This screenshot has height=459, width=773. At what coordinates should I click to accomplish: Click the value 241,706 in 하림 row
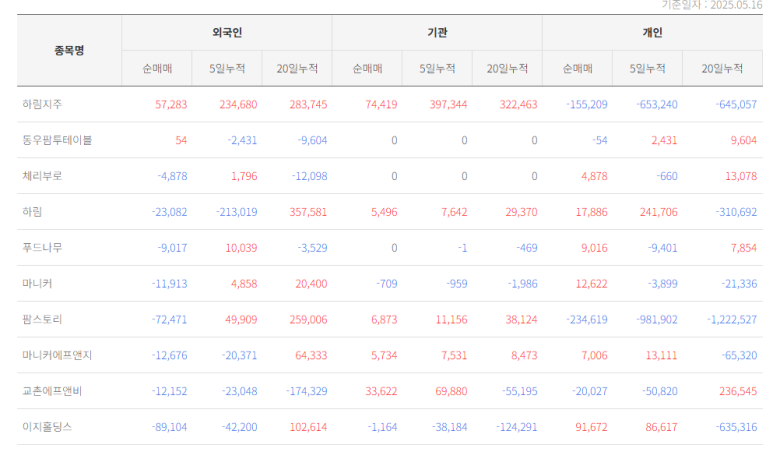tap(659, 212)
